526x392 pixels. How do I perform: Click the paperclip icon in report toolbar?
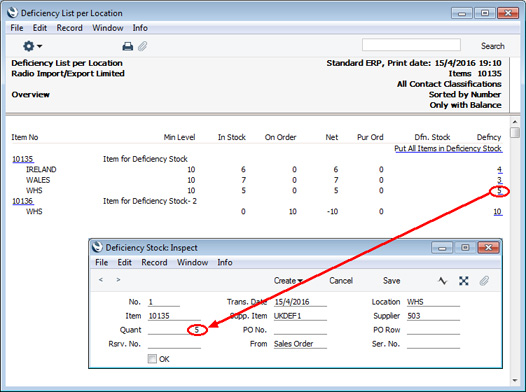click(143, 46)
